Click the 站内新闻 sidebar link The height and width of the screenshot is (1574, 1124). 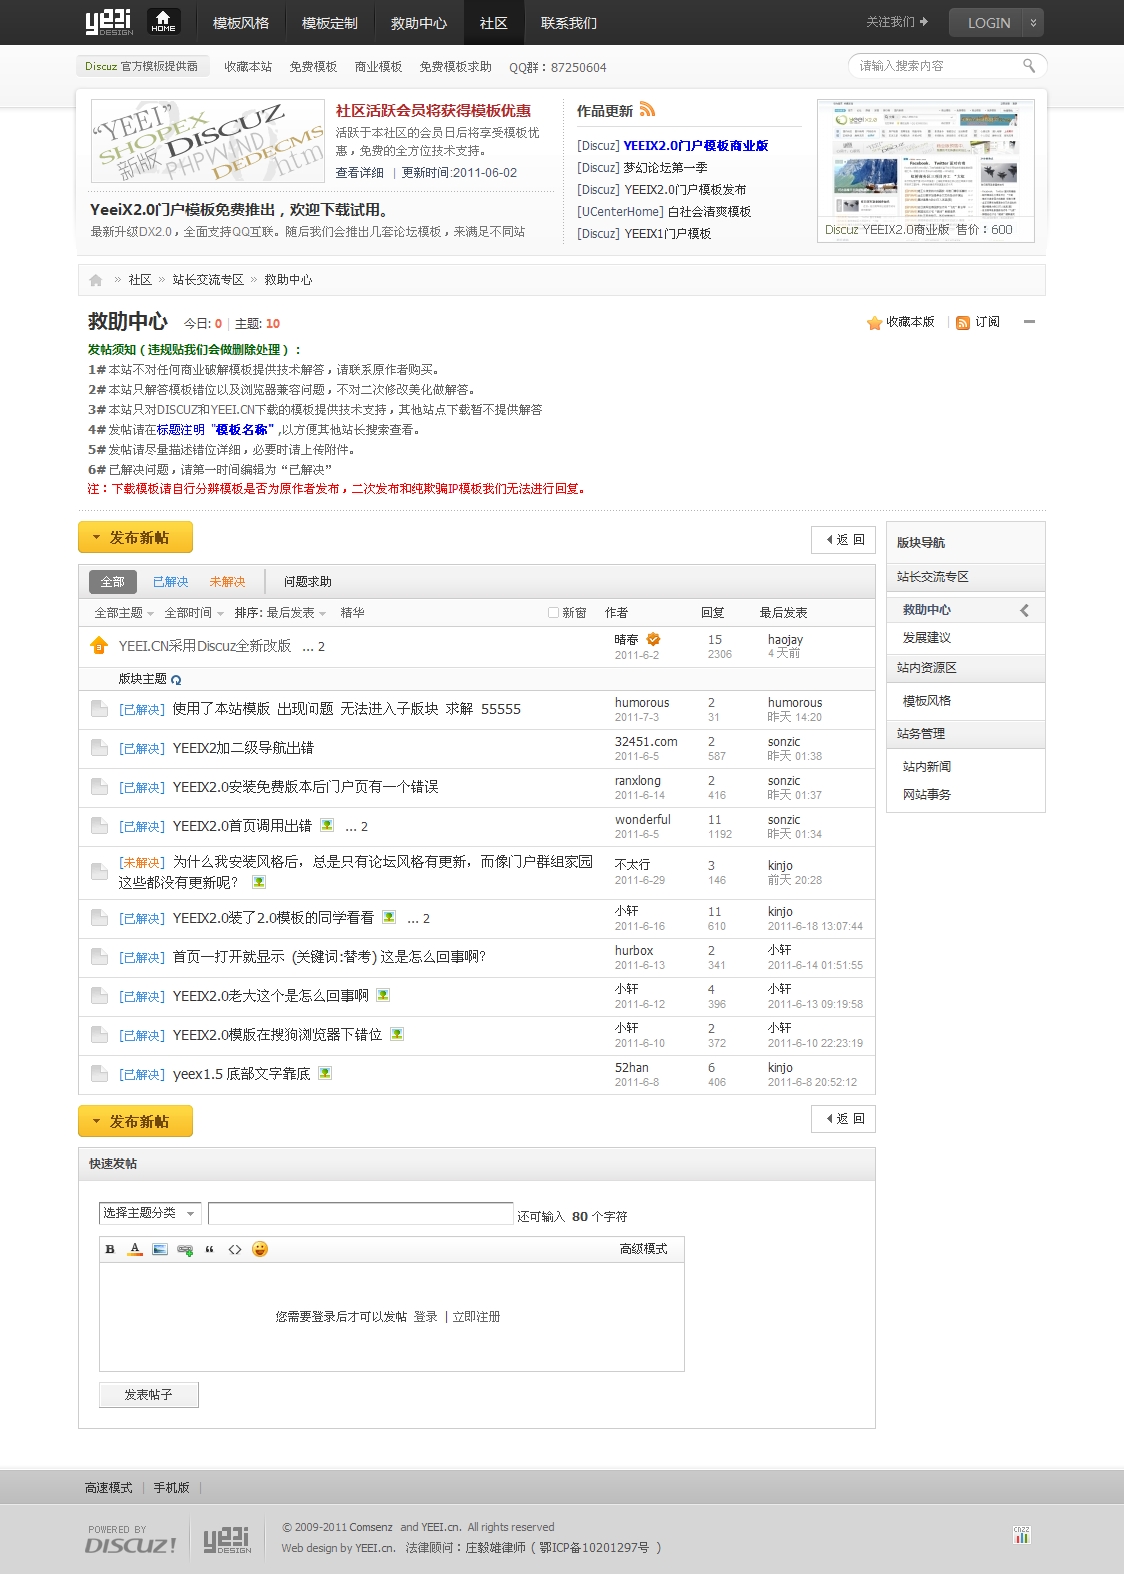click(927, 767)
